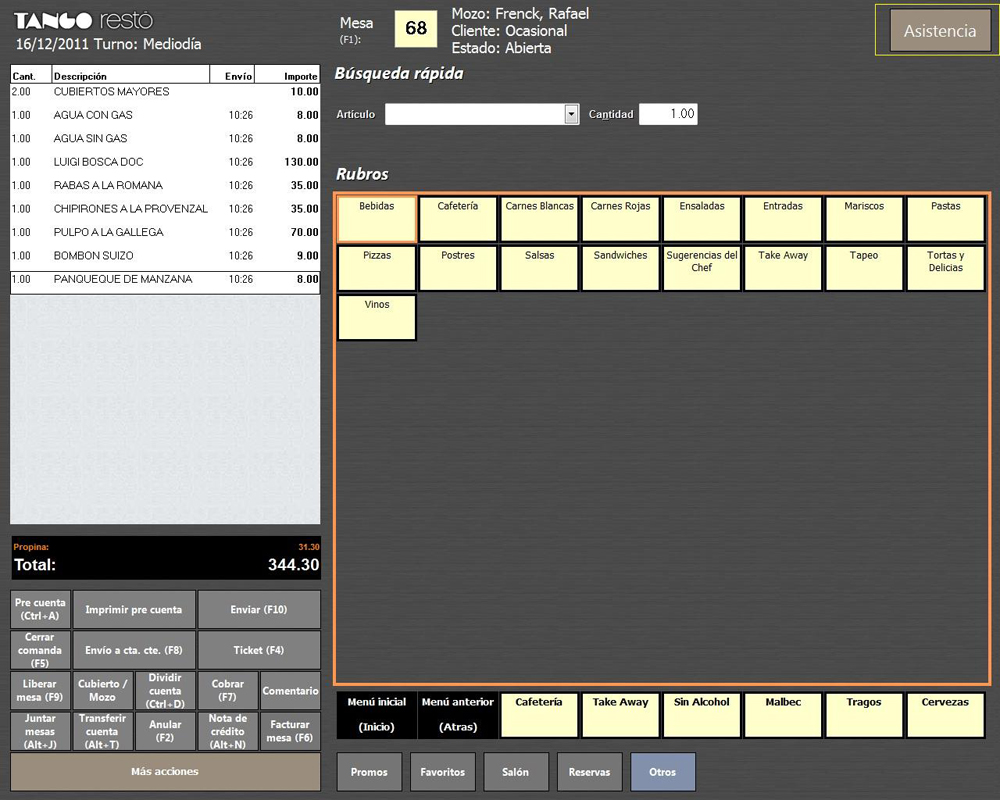
Task: Open the Artículo dropdown arrow
Action: (x=571, y=114)
